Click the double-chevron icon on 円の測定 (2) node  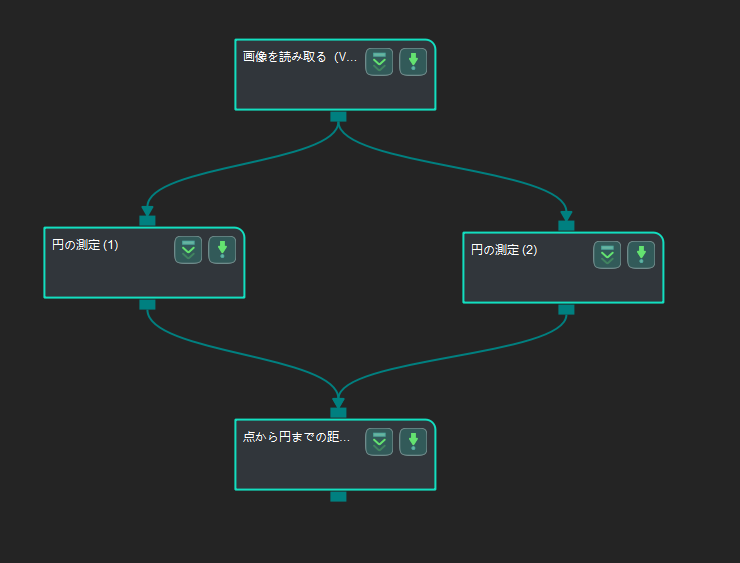607,255
